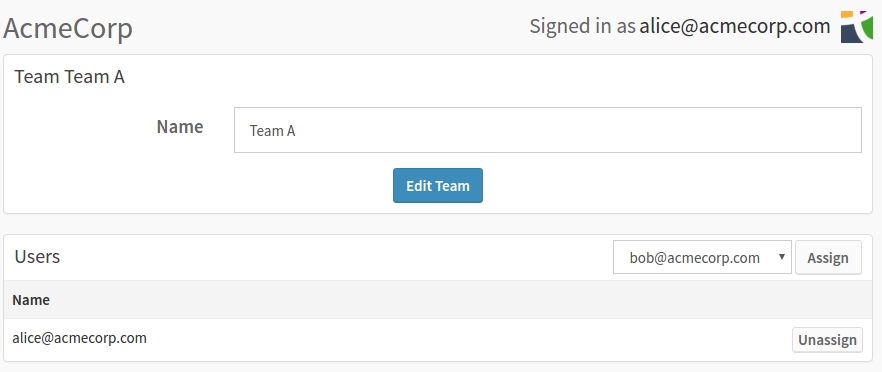
Task: Click the Edit Team button
Action: [438, 185]
